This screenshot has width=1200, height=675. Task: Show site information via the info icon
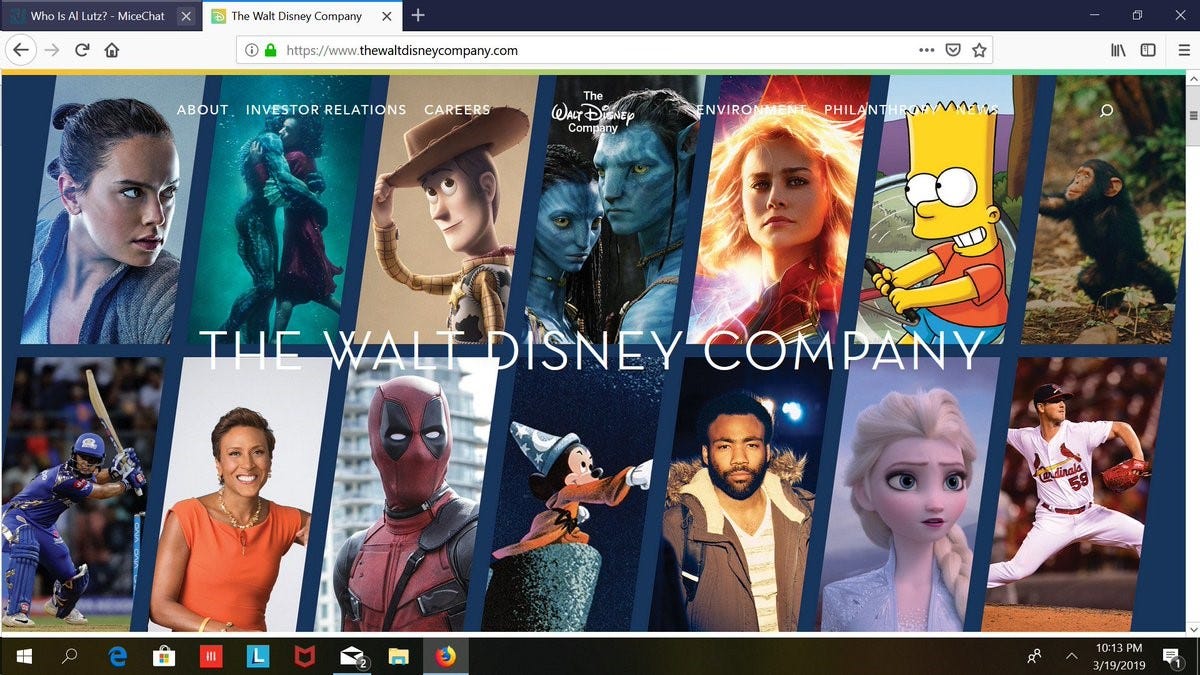coord(252,50)
